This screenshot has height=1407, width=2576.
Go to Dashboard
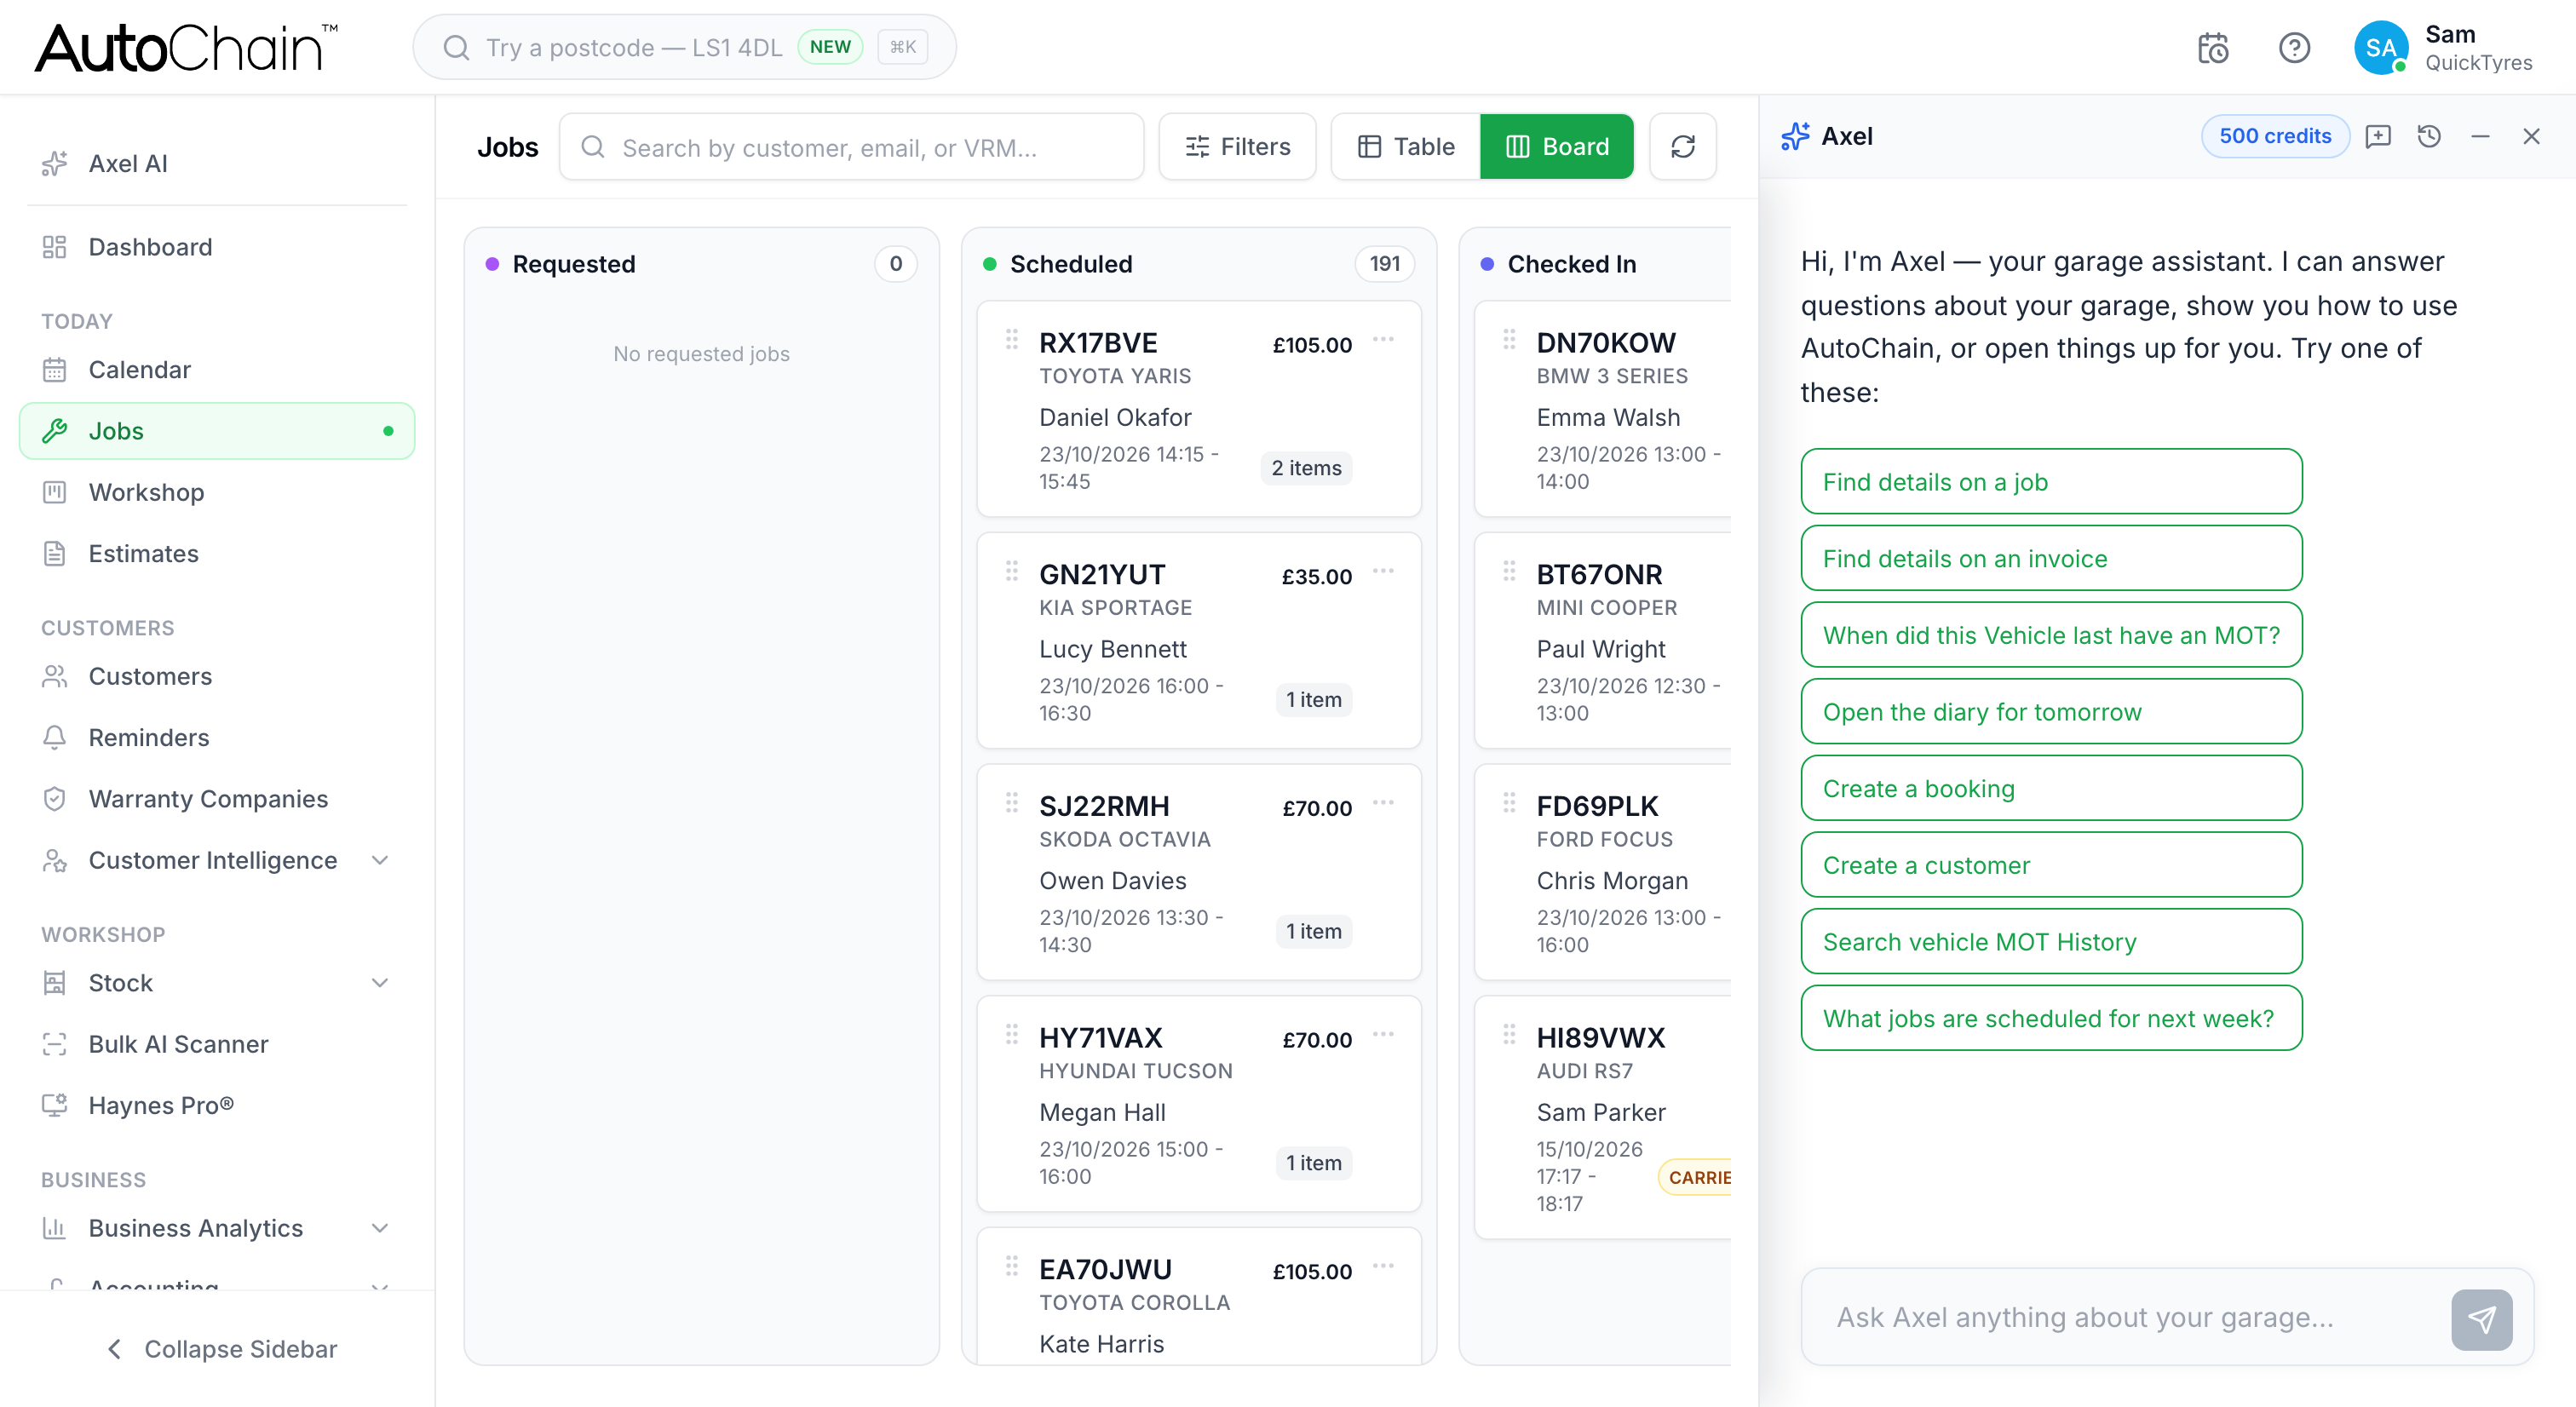(x=217, y=247)
